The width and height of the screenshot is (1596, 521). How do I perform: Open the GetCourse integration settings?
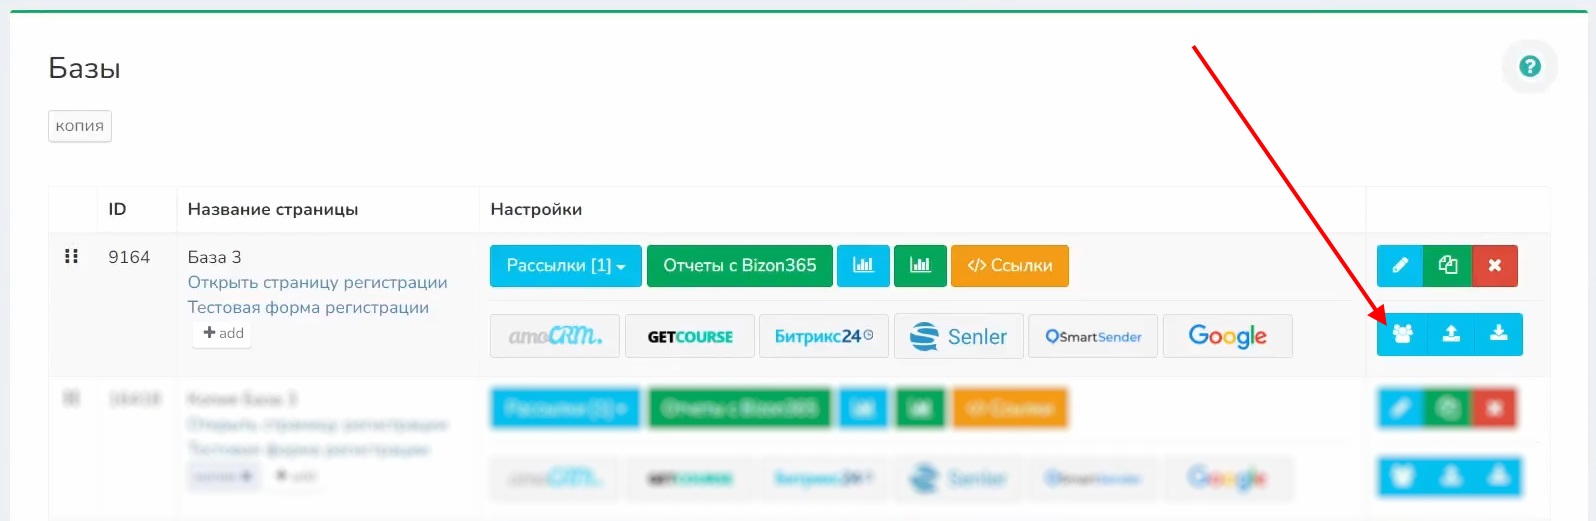[x=690, y=336]
